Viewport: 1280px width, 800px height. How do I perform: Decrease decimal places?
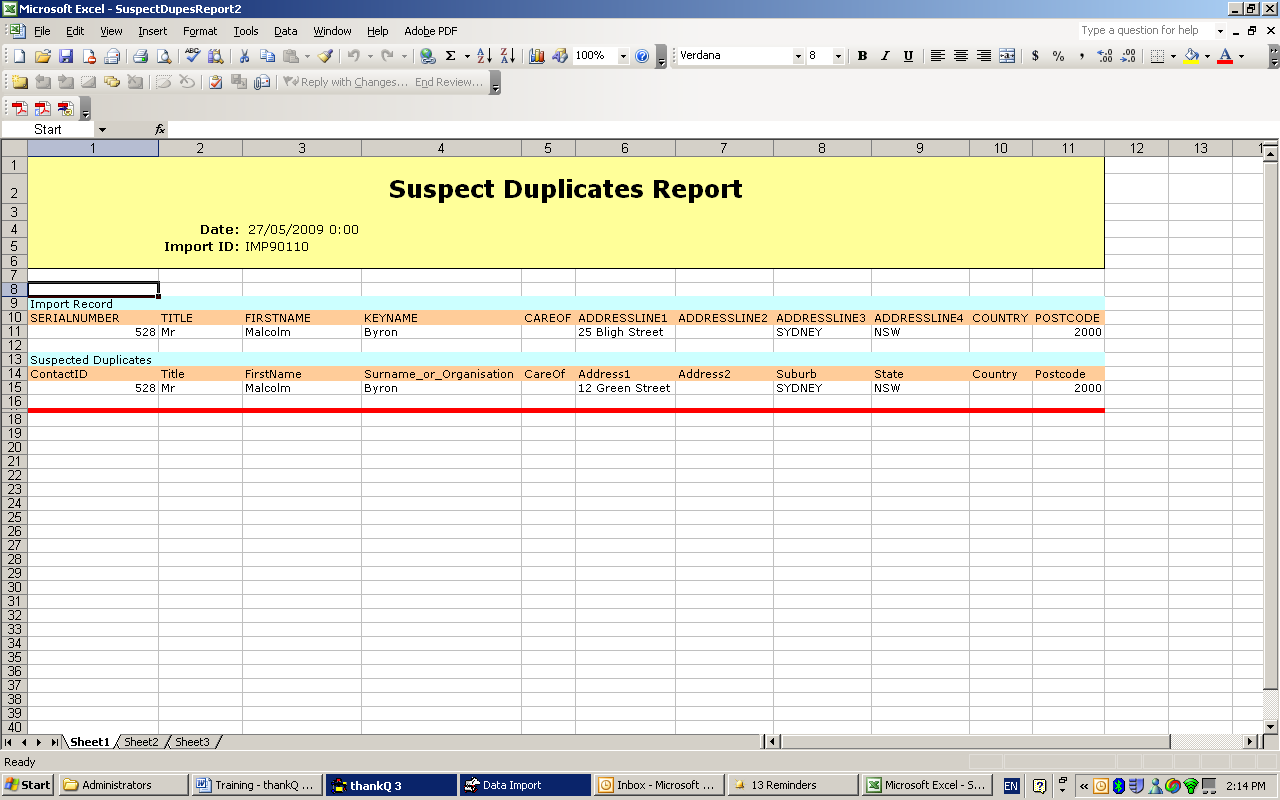pyautogui.click(x=1128, y=56)
